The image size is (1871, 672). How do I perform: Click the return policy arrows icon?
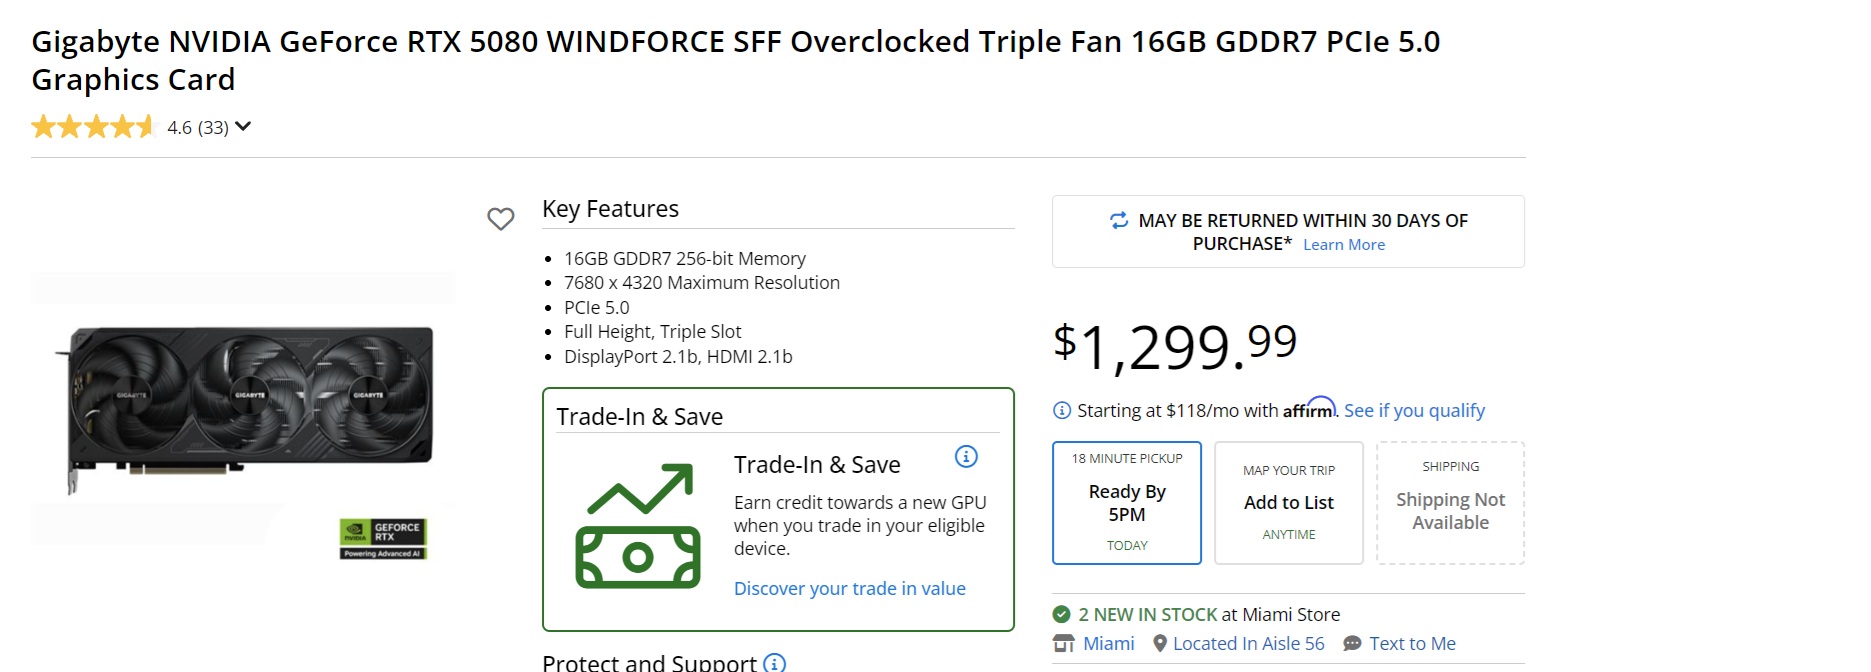pyautogui.click(x=1119, y=220)
